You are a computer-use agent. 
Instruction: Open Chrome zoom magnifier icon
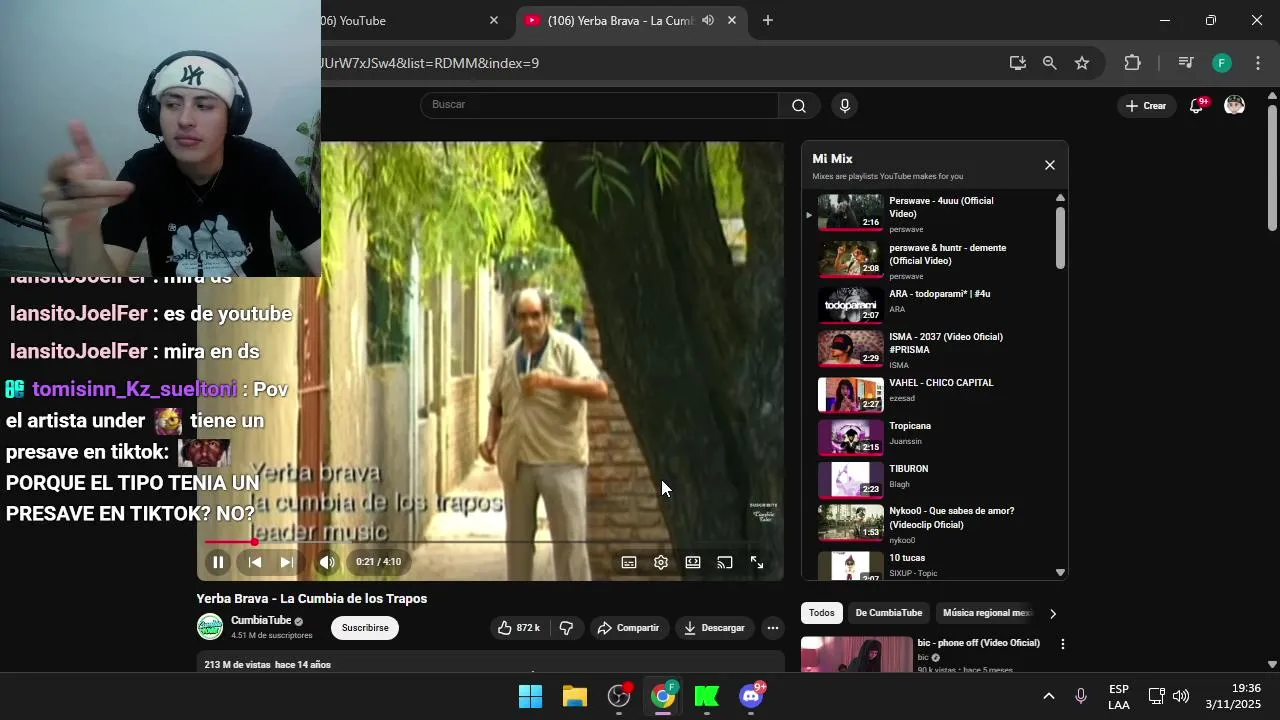point(1050,63)
